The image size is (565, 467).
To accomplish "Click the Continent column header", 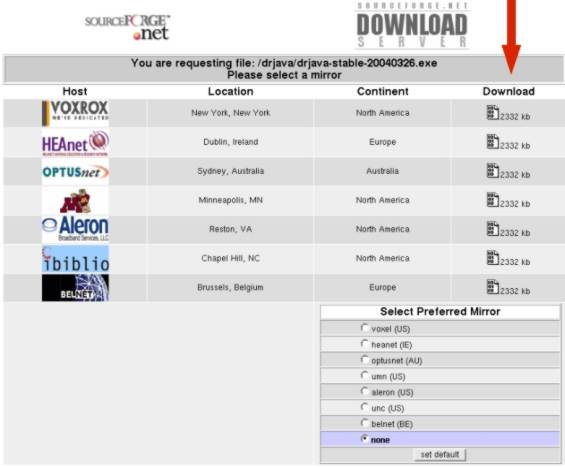I will click(x=383, y=92).
